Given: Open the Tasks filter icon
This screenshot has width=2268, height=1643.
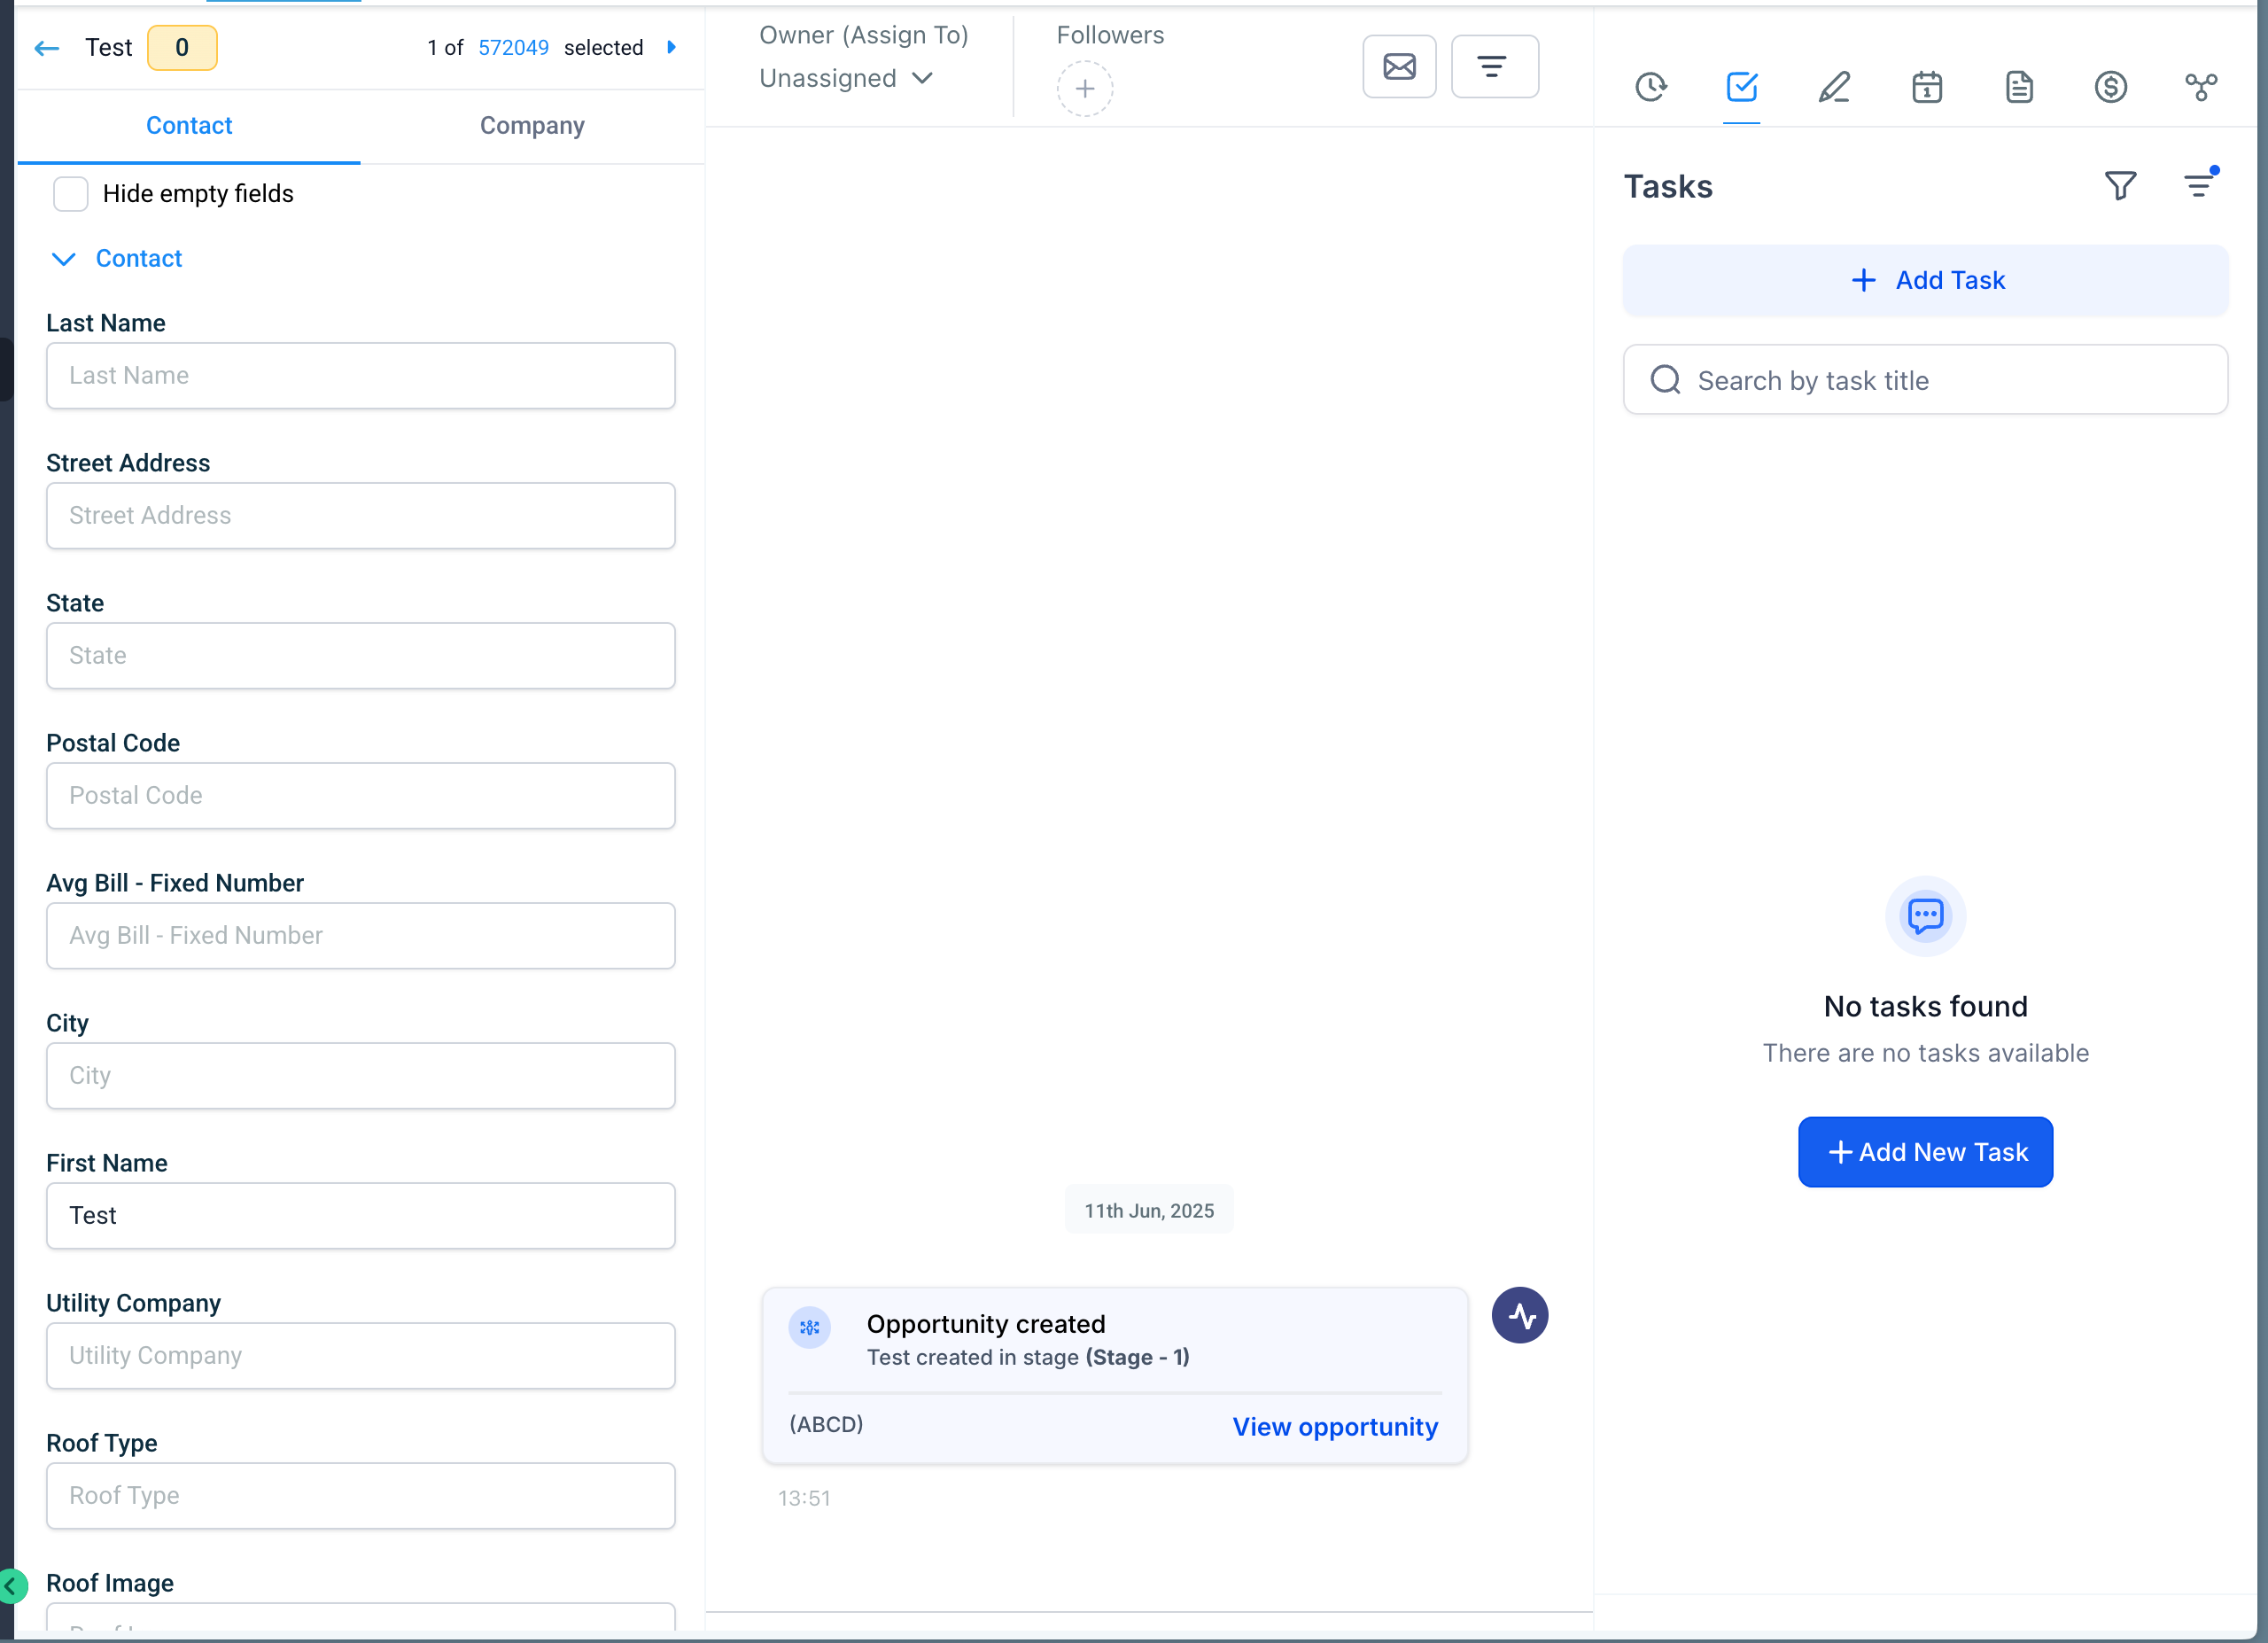Looking at the screenshot, I should [x=2121, y=185].
